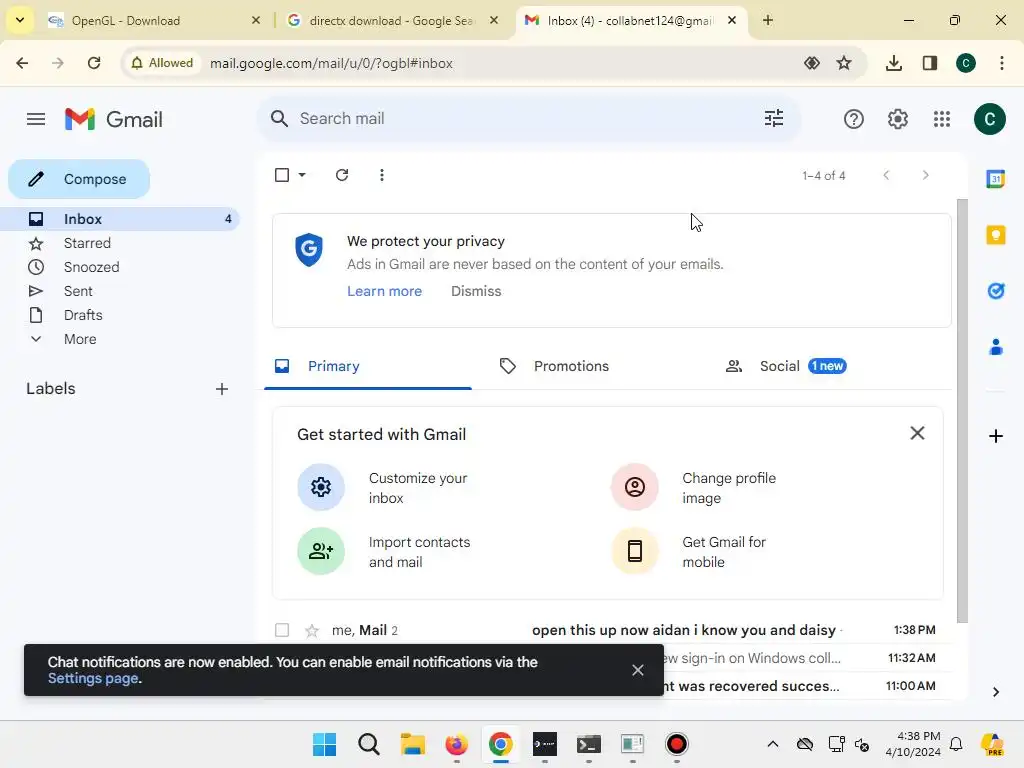Click the Gmail logo
Screen dimensions: 1024x768
pos(114,119)
